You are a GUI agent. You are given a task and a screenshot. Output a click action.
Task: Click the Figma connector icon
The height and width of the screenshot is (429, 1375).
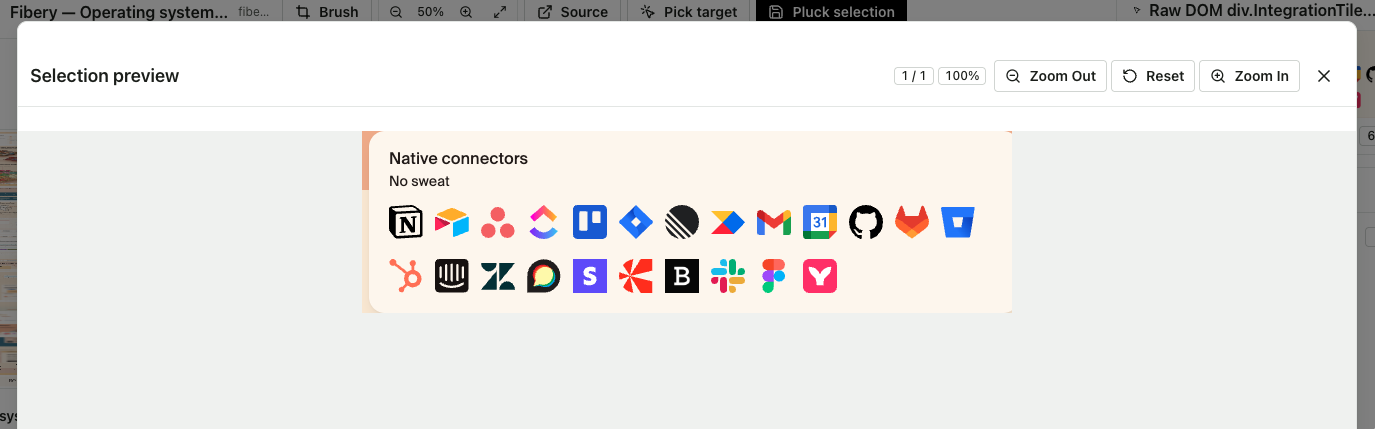click(774, 276)
